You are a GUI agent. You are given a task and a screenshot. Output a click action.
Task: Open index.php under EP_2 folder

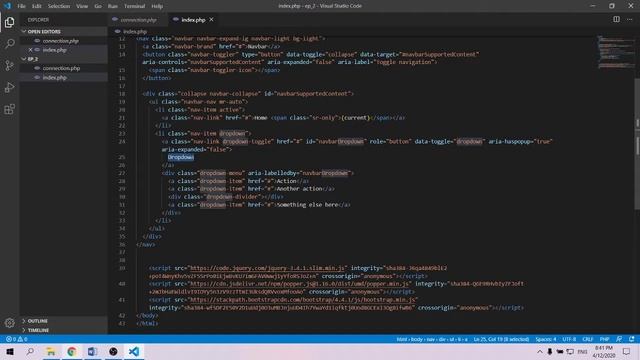[x=55, y=77]
